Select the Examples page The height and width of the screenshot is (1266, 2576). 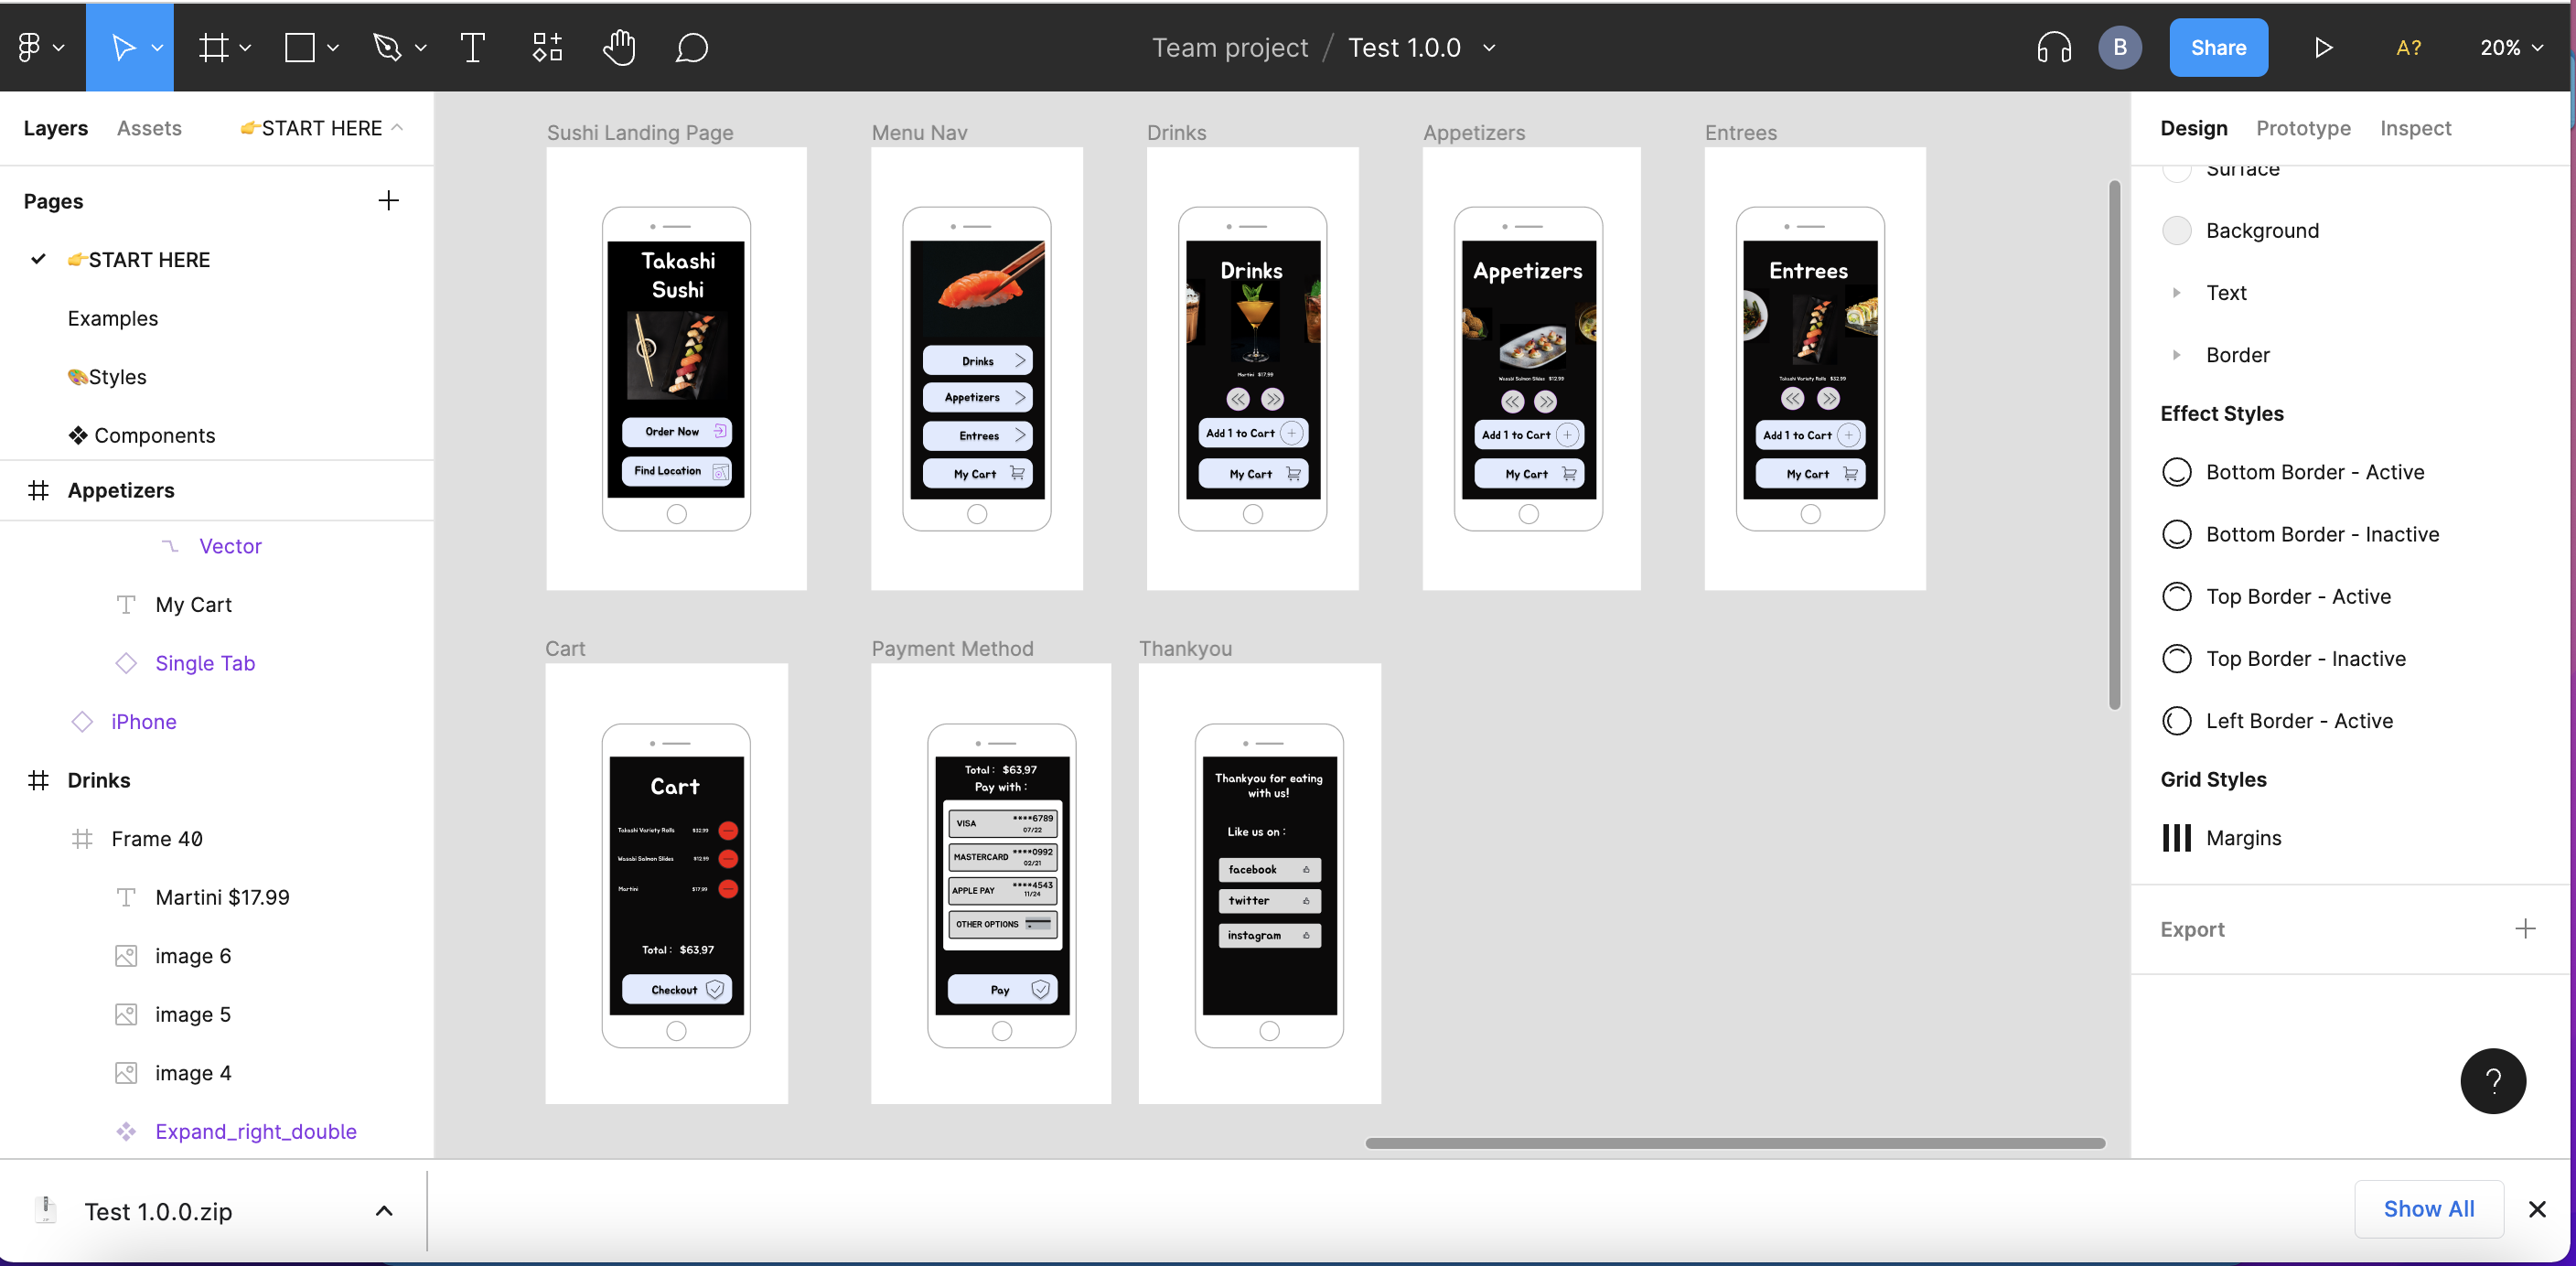tap(113, 318)
